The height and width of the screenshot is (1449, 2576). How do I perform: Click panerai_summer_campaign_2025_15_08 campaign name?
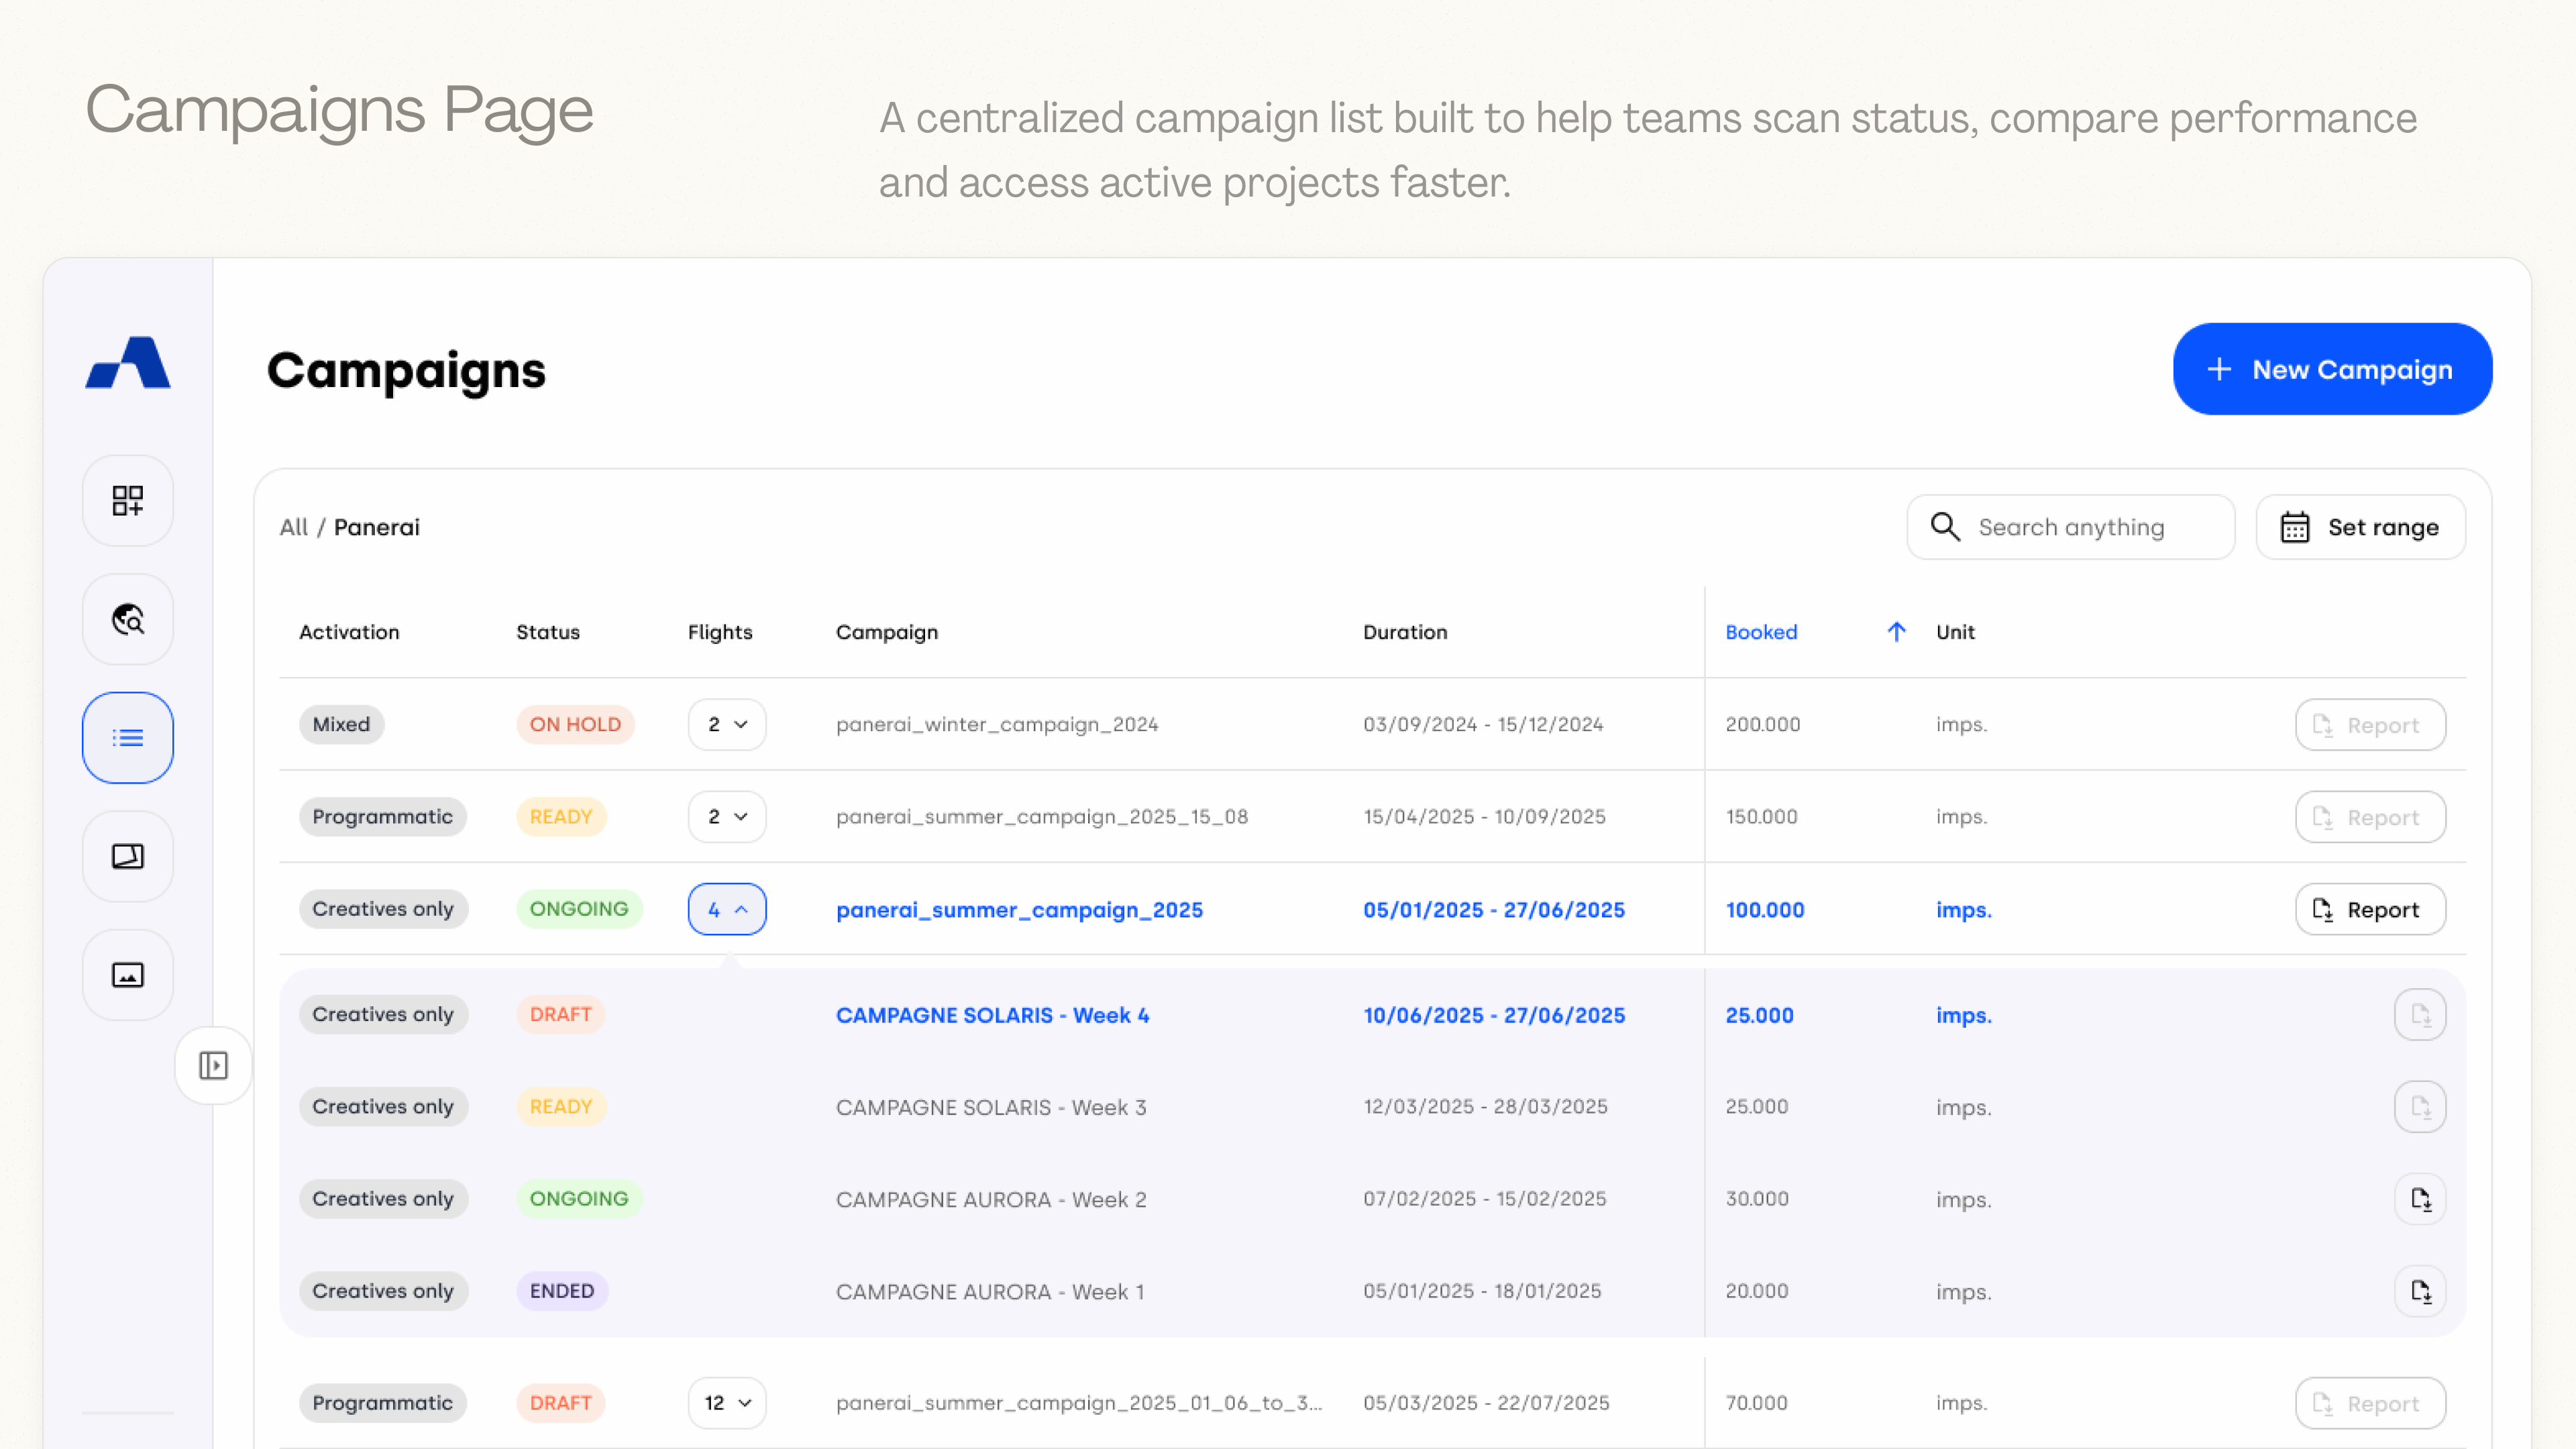point(1042,816)
